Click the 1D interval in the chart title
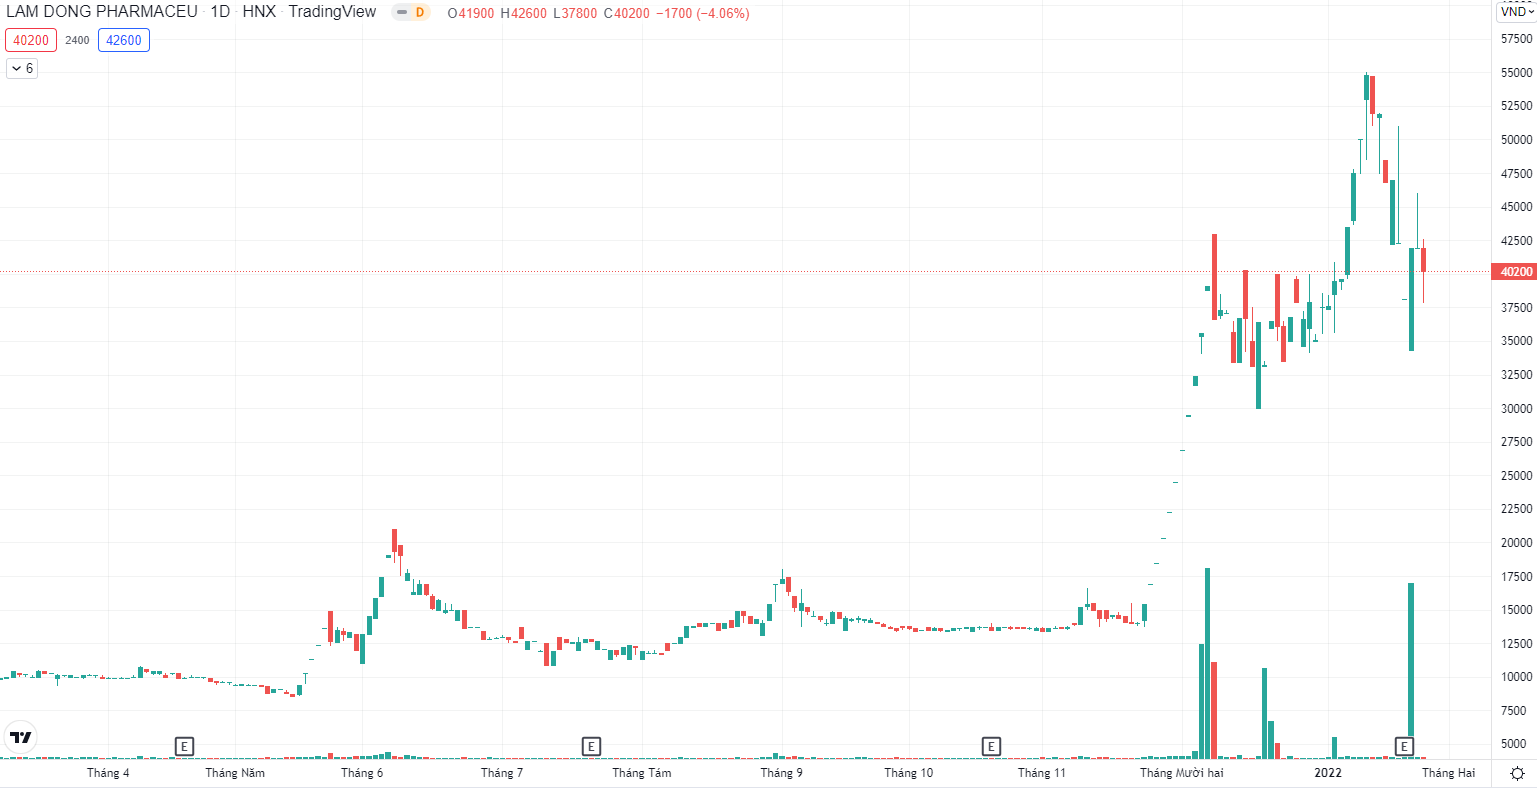 [x=220, y=12]
